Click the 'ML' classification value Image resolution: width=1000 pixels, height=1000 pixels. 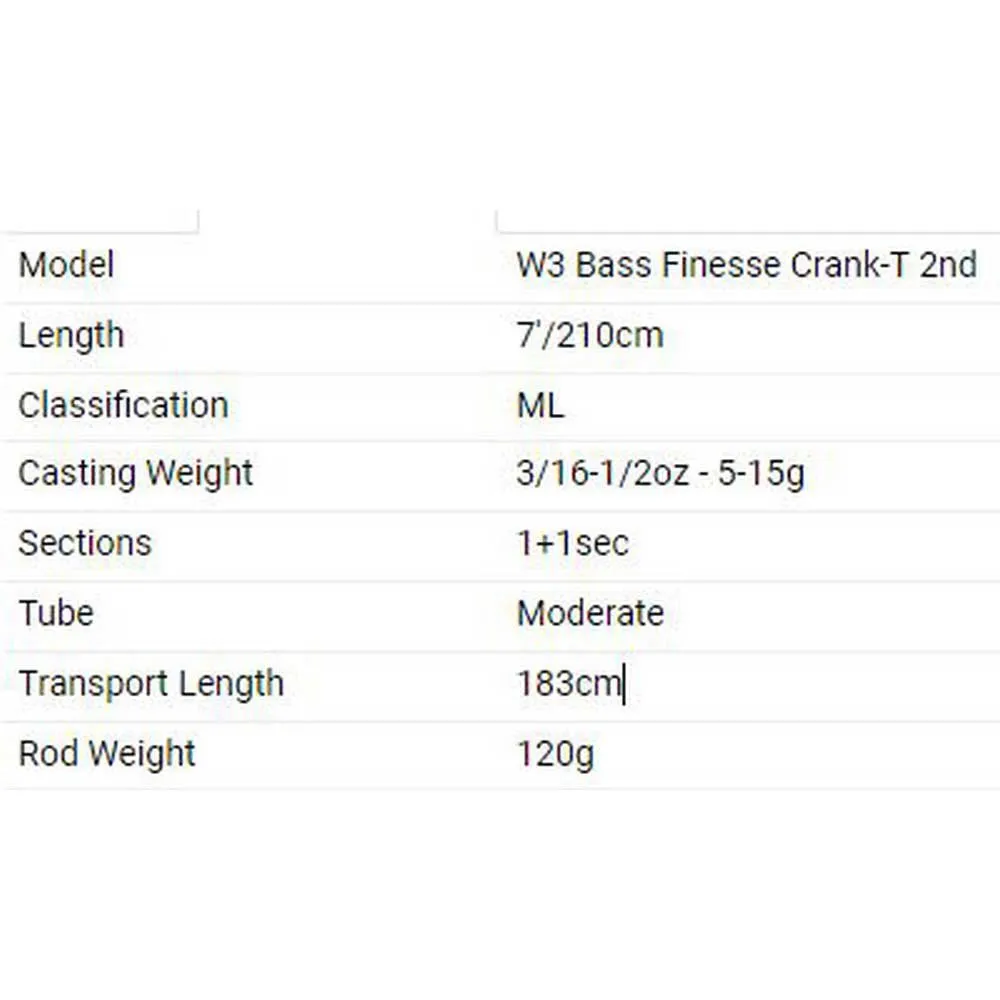click(x=540, y=404)
